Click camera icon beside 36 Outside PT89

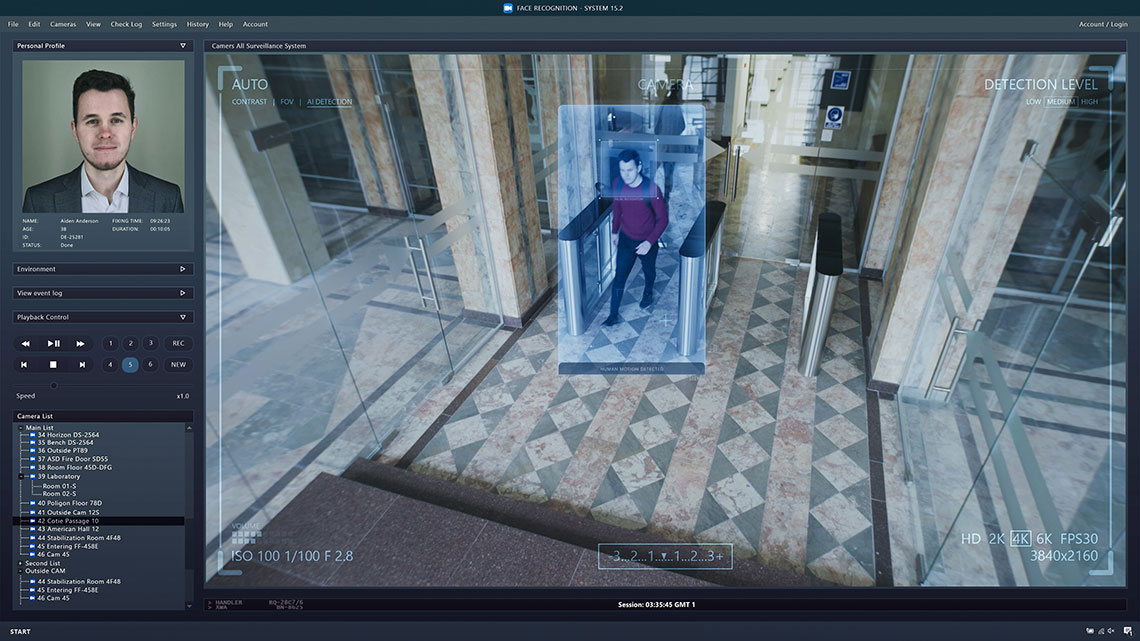point(33,451)
